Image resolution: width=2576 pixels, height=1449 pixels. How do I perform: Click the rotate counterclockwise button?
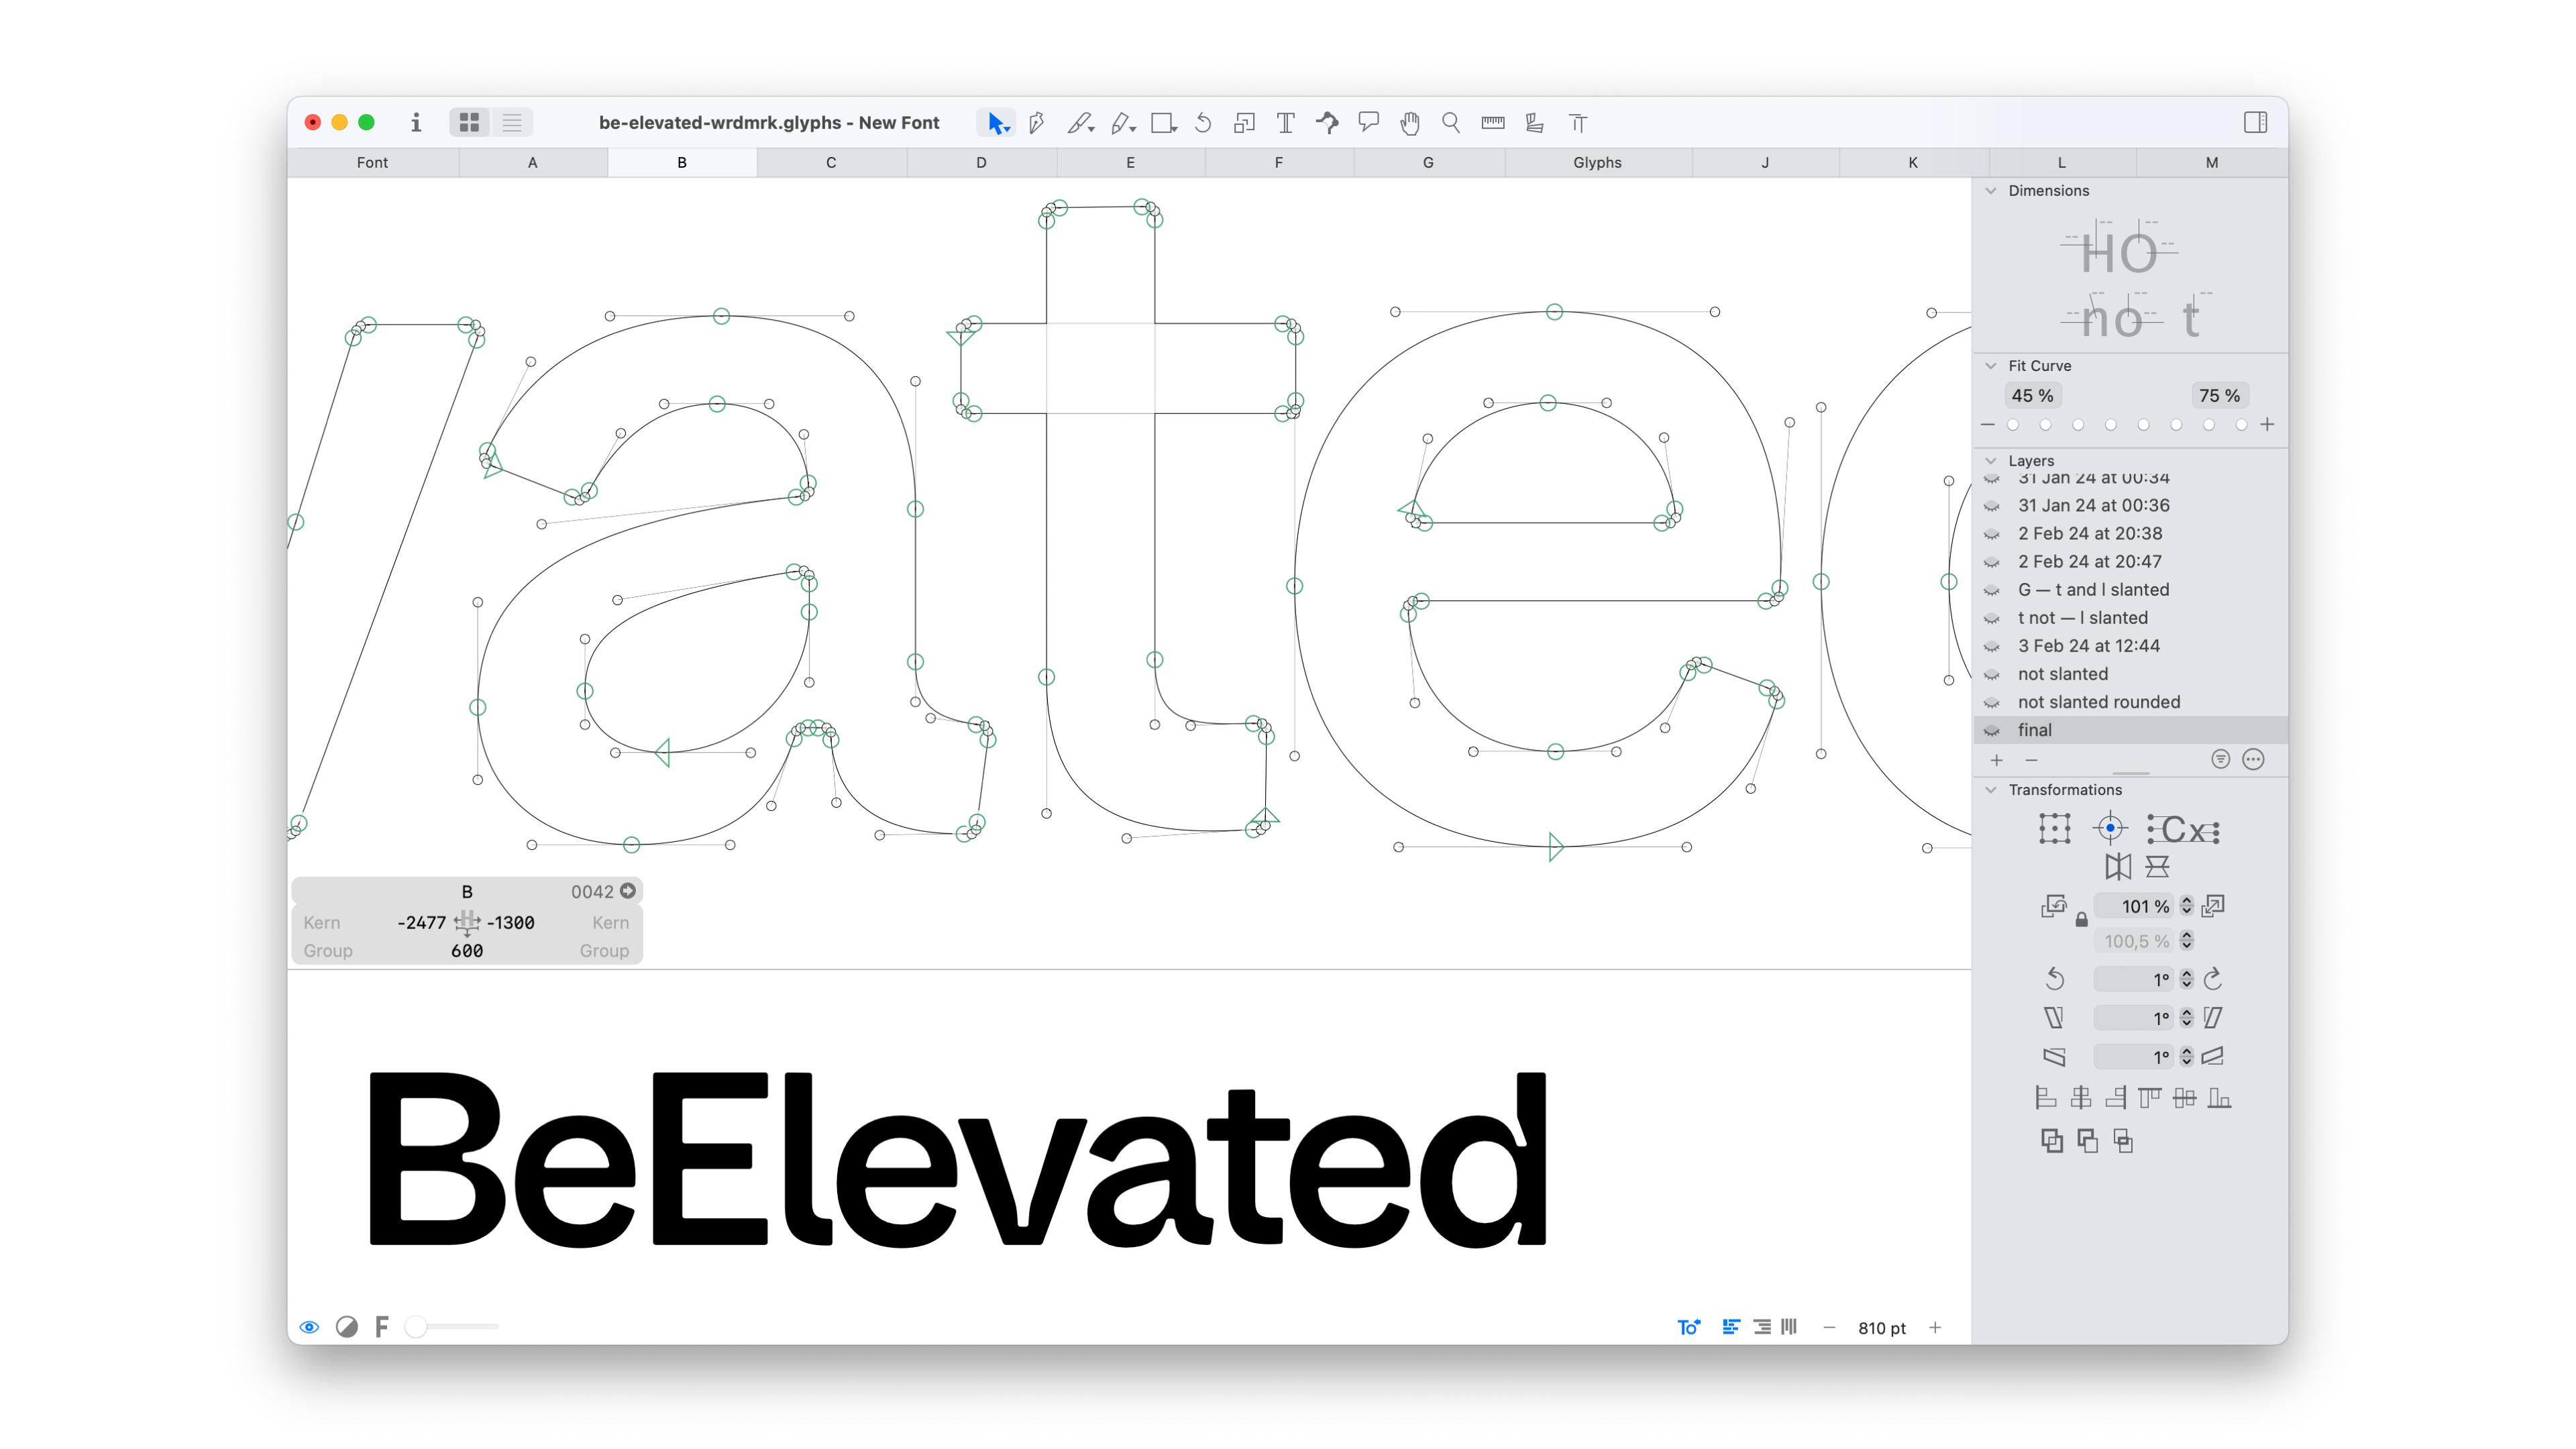coord(2055,978)
